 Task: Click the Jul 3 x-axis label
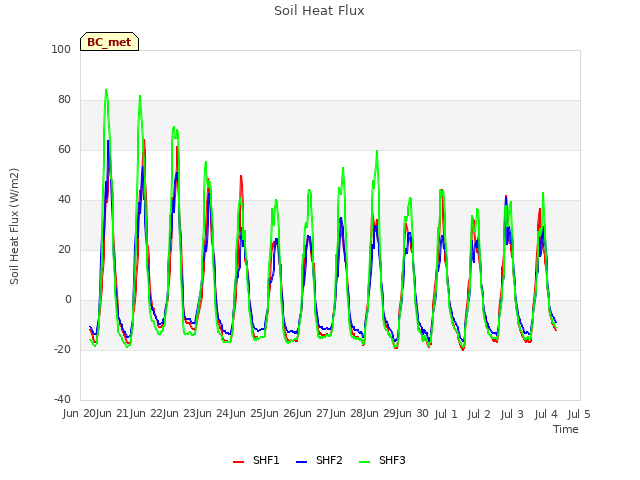click(512, 415)
